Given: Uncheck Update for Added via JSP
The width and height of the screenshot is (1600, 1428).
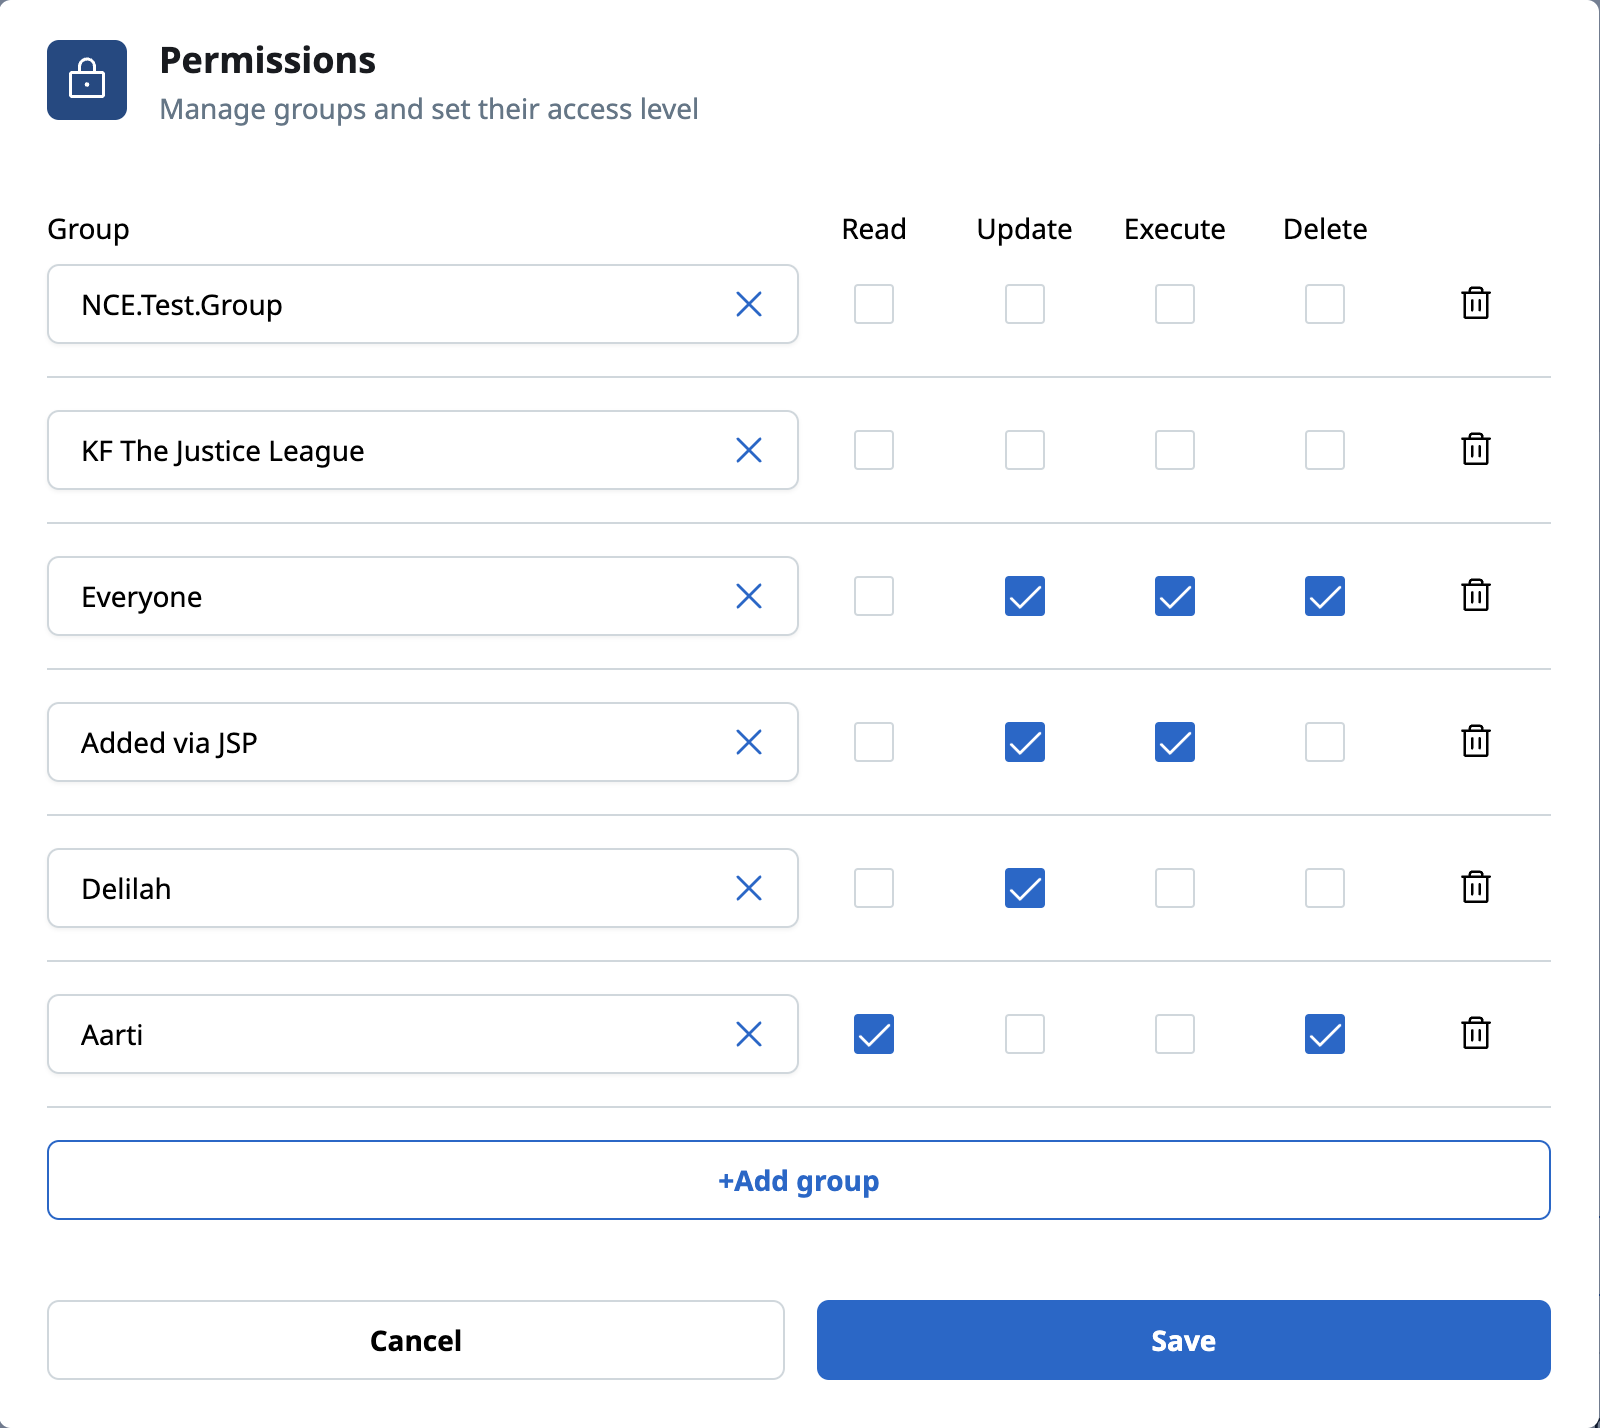Looking at the screenshot, I should [1025, 742].
